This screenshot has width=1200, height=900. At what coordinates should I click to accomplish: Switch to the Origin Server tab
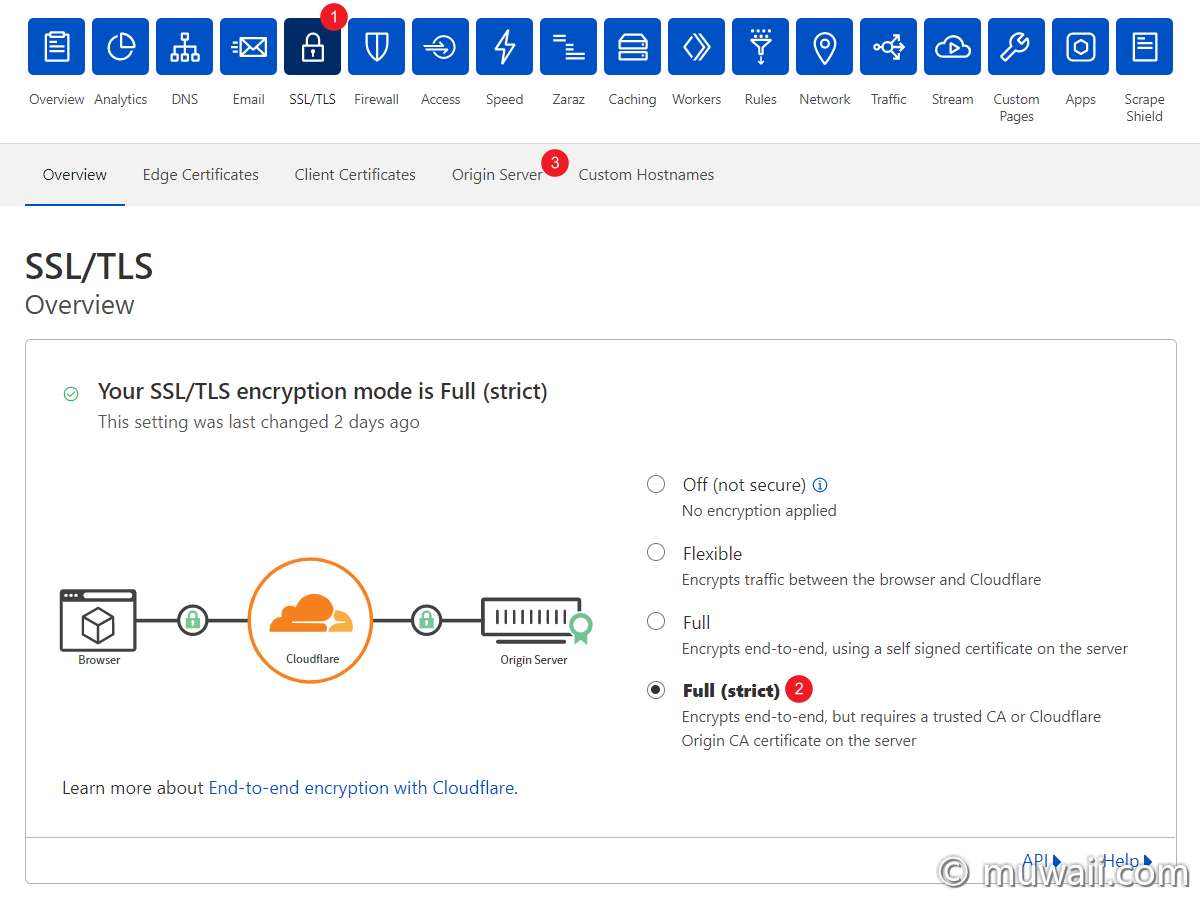pos(497,174)
